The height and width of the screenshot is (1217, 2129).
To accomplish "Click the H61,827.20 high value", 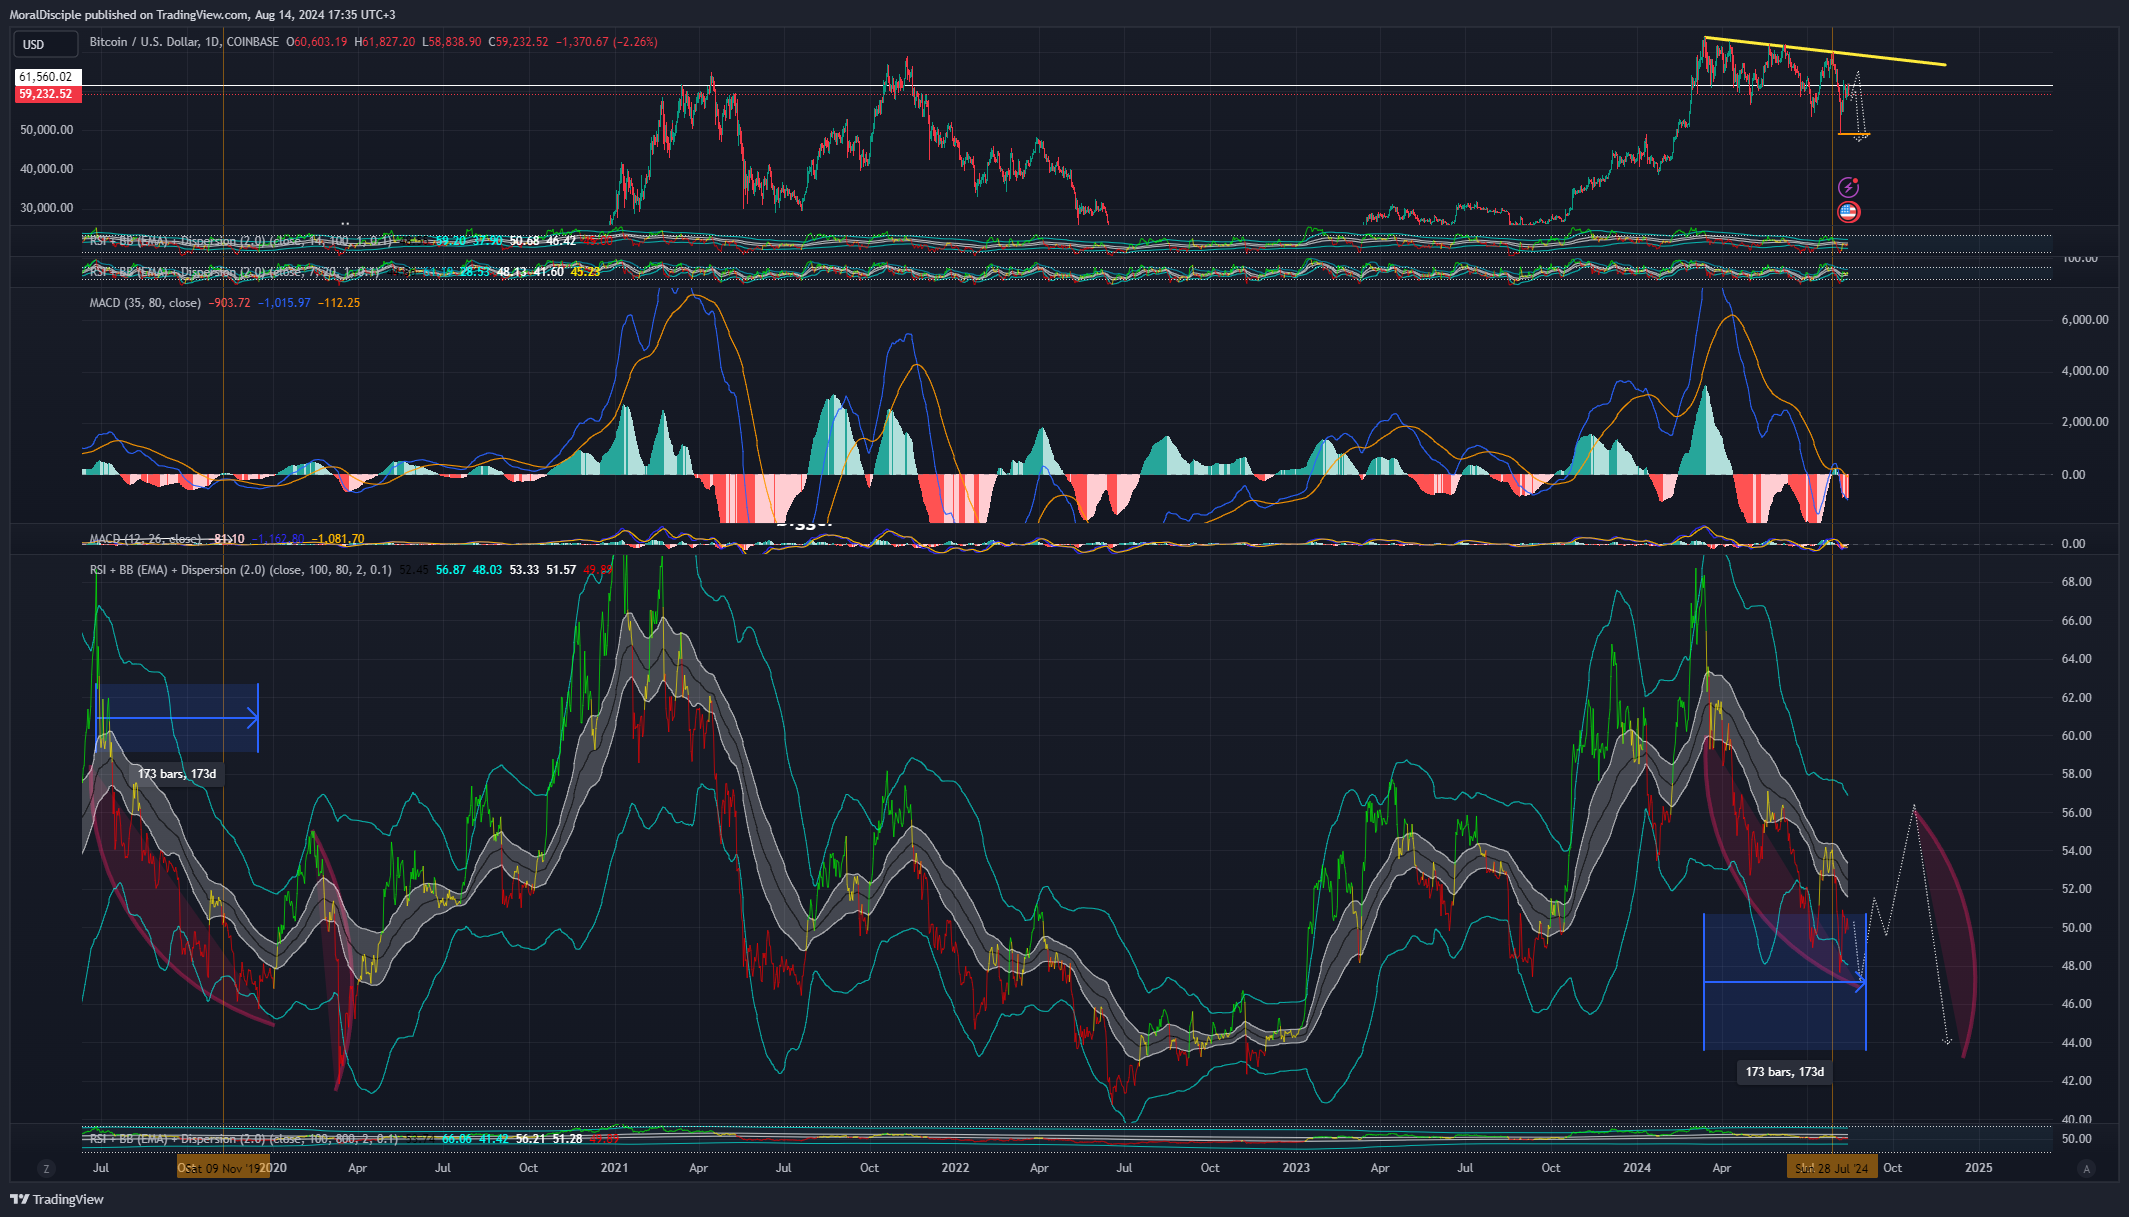I will click(x=385, y=42).
